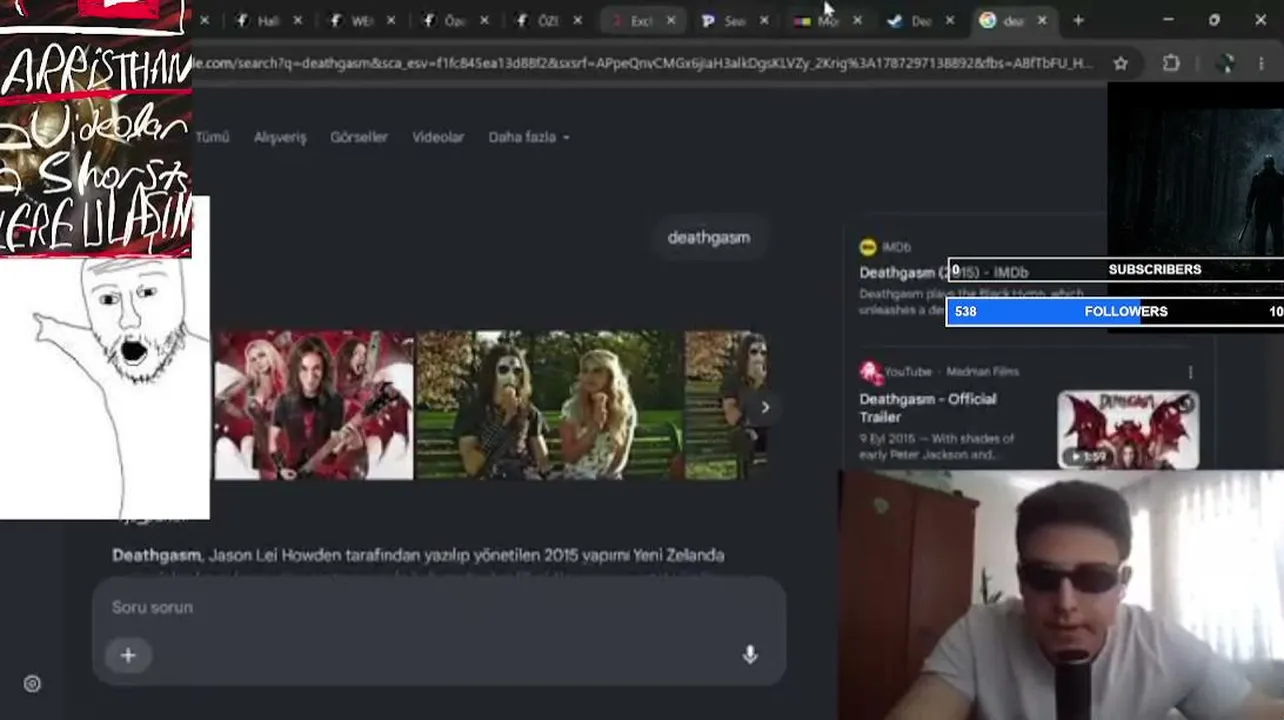The image size is (1284, 720).
Task: Select the Alışveriş search filter
Action: click(x=280, y=137)
